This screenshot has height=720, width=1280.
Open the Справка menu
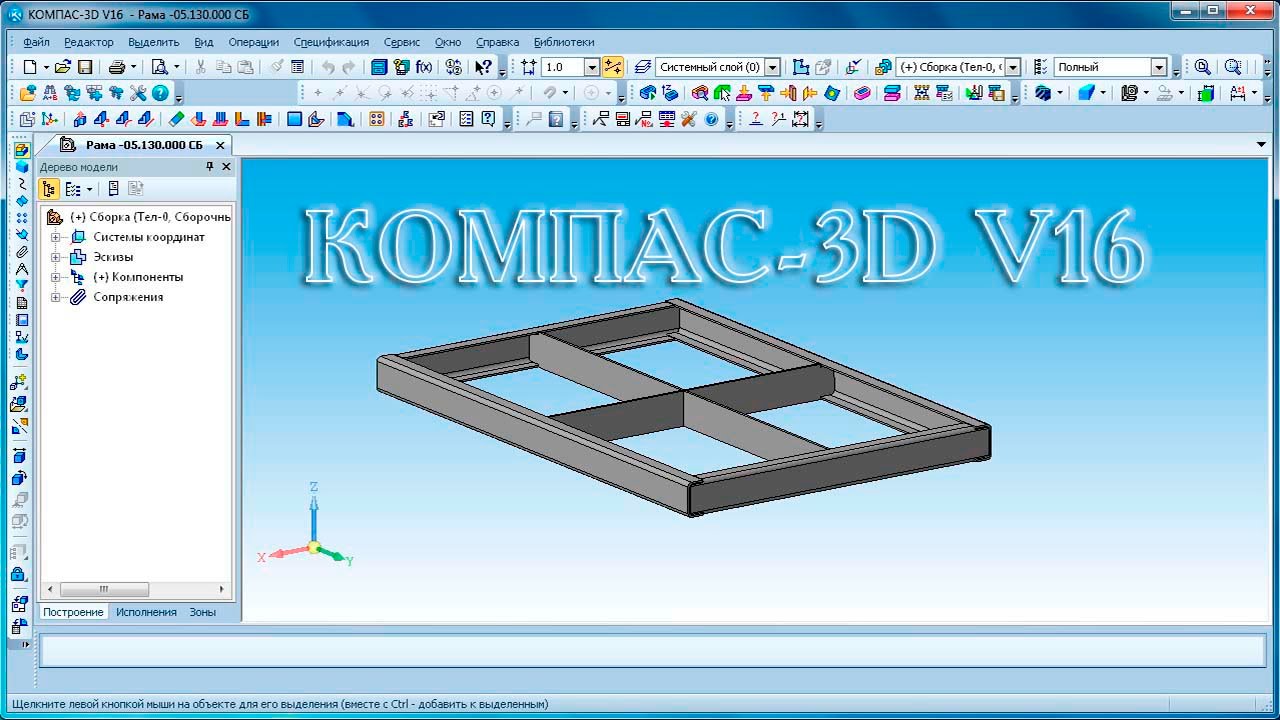pos(497,42)
